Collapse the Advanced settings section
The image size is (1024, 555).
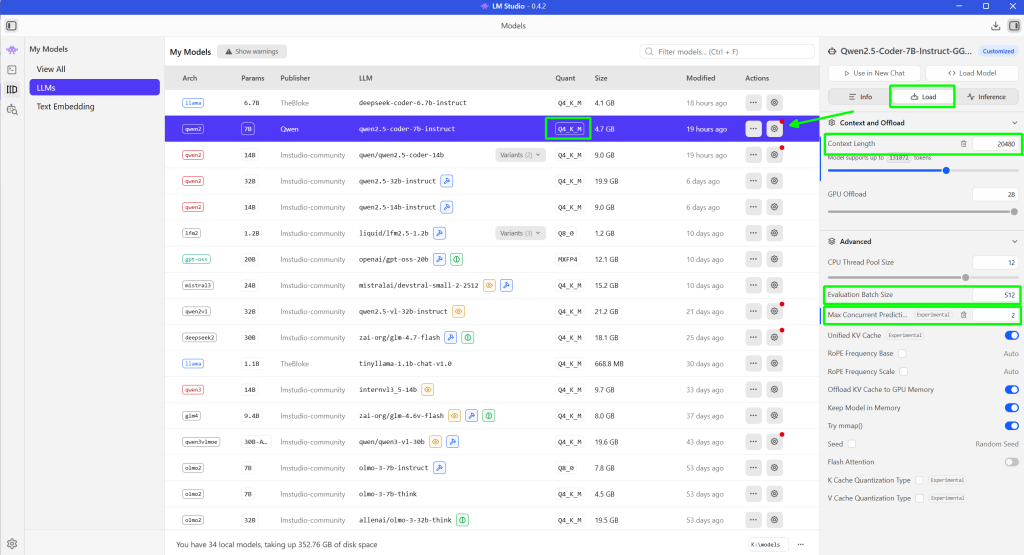coord(1015,241)
